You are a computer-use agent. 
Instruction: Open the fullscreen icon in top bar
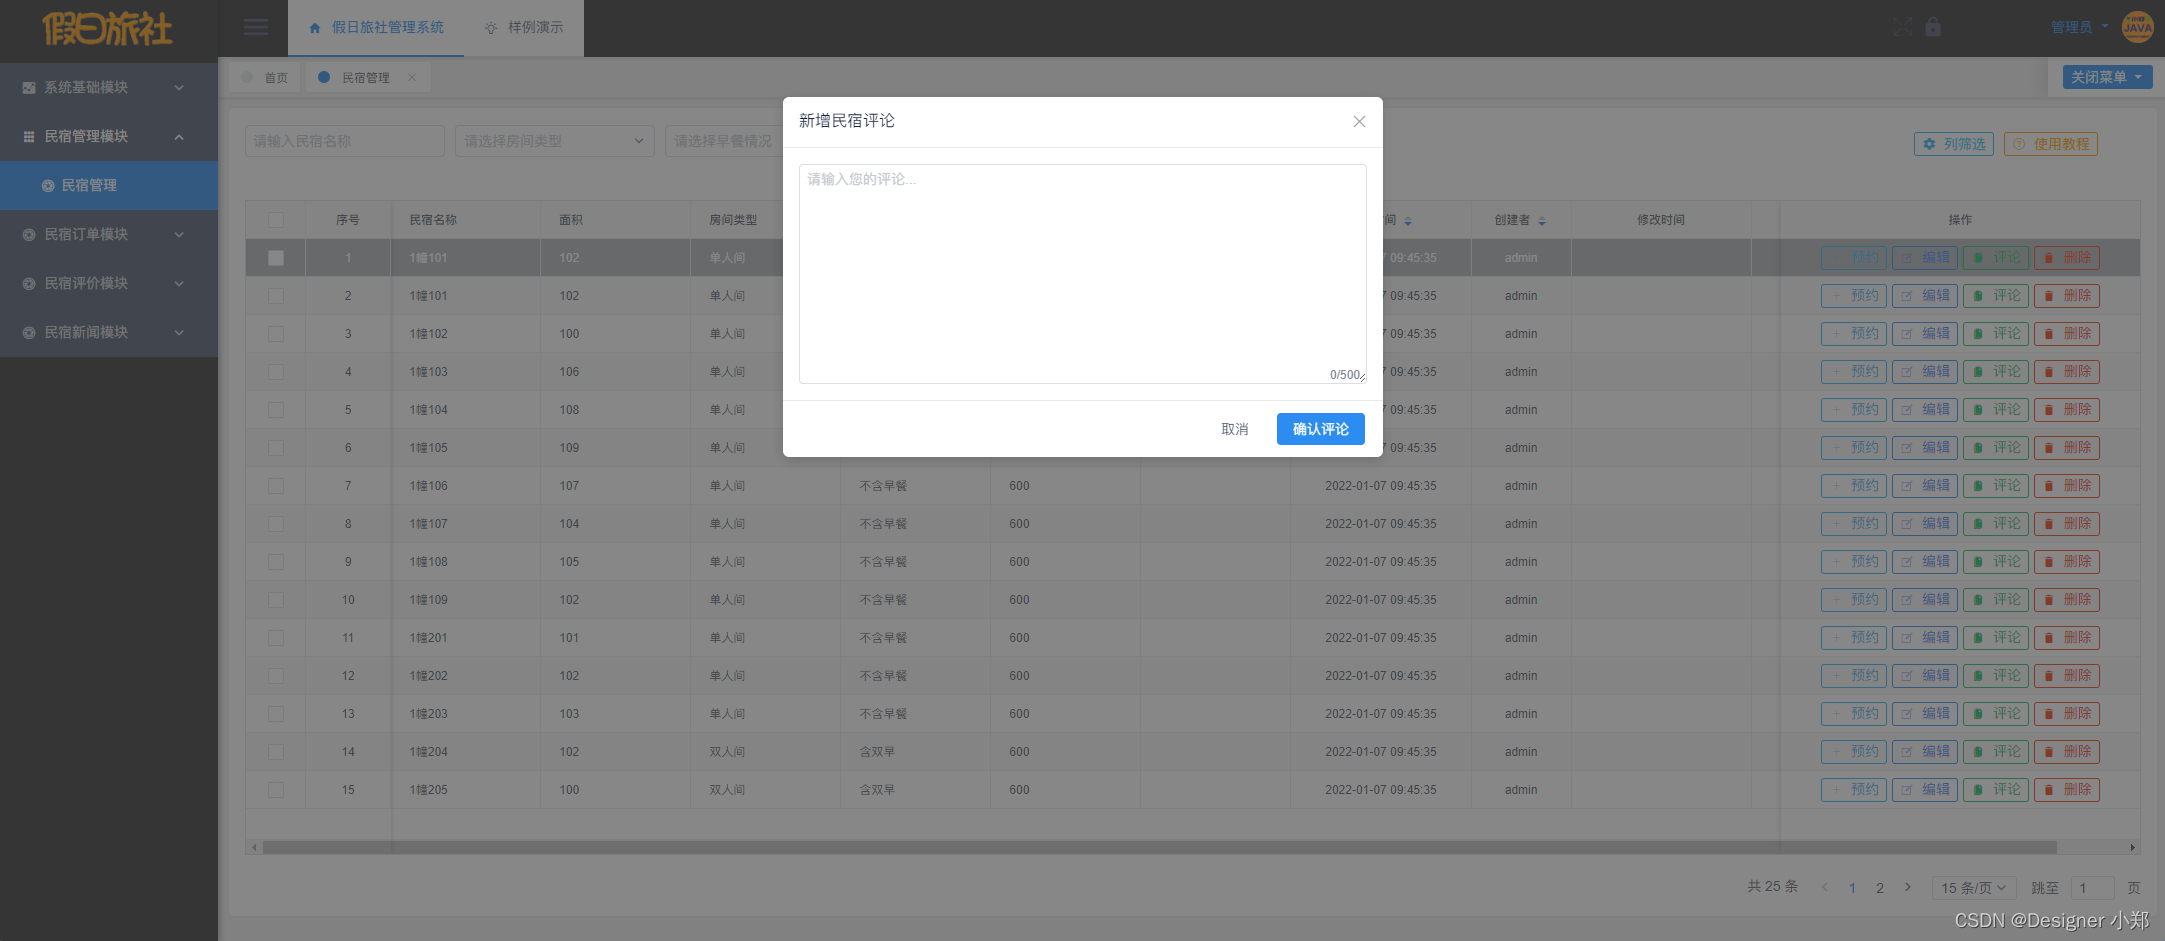[x=1902, y=27]
